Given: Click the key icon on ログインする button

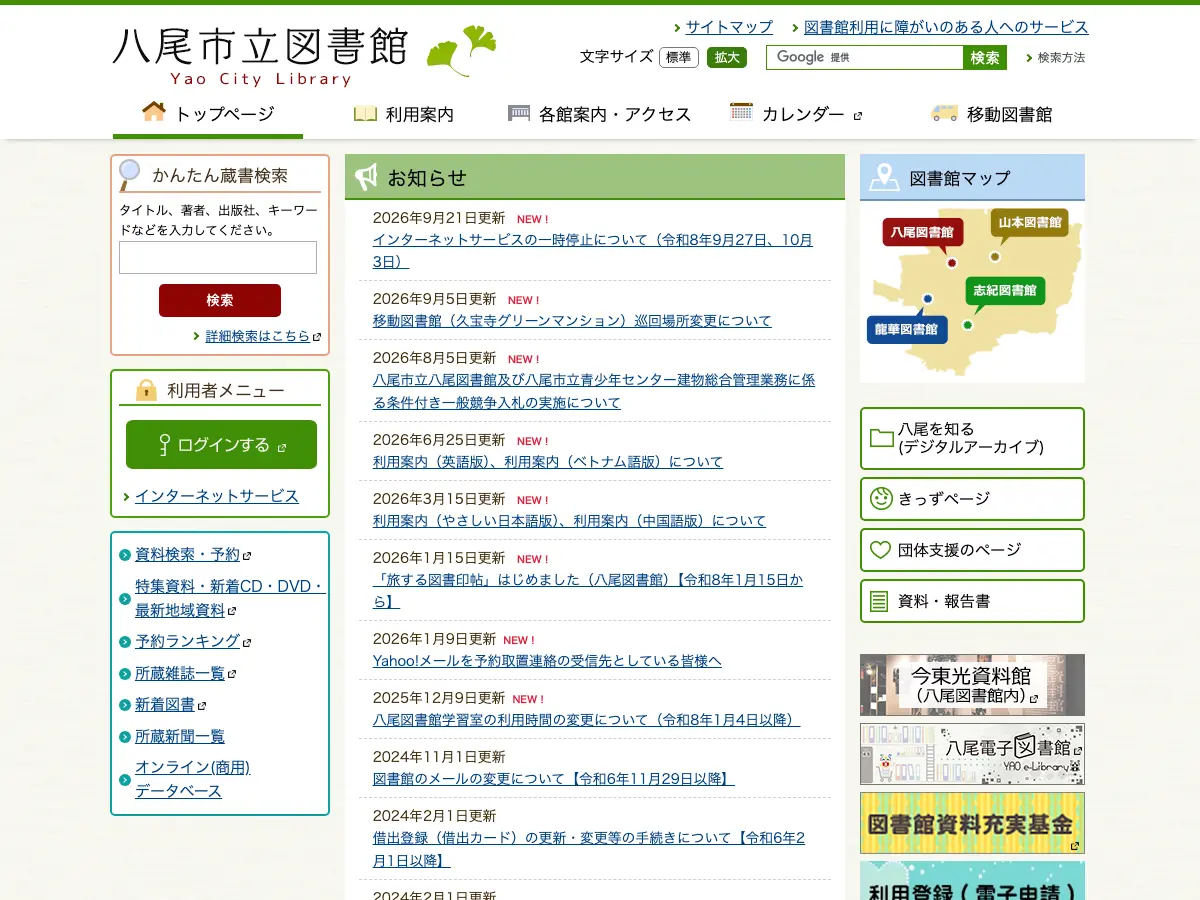Looking at the screenshot, I should point(166,445).
